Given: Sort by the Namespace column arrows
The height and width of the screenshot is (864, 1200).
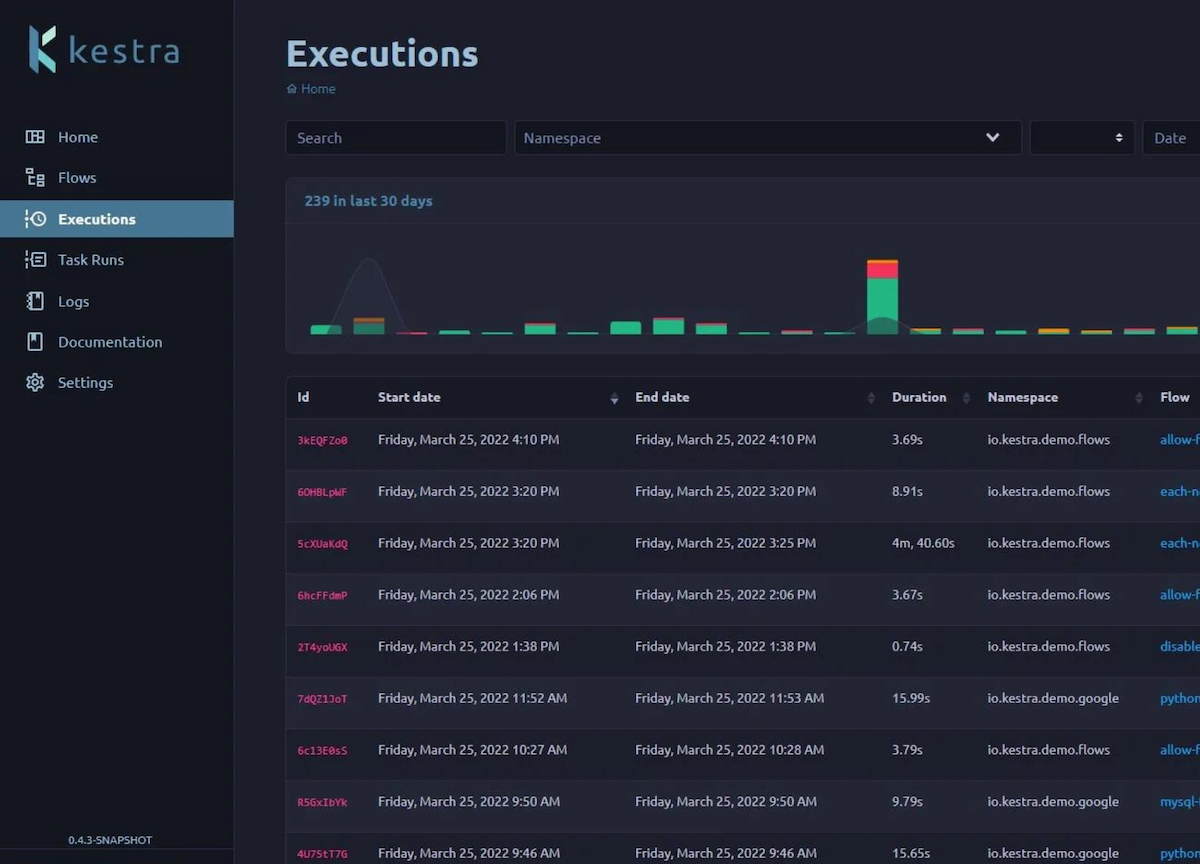Looking at the screenshot, I should (x=1139, y=398).
